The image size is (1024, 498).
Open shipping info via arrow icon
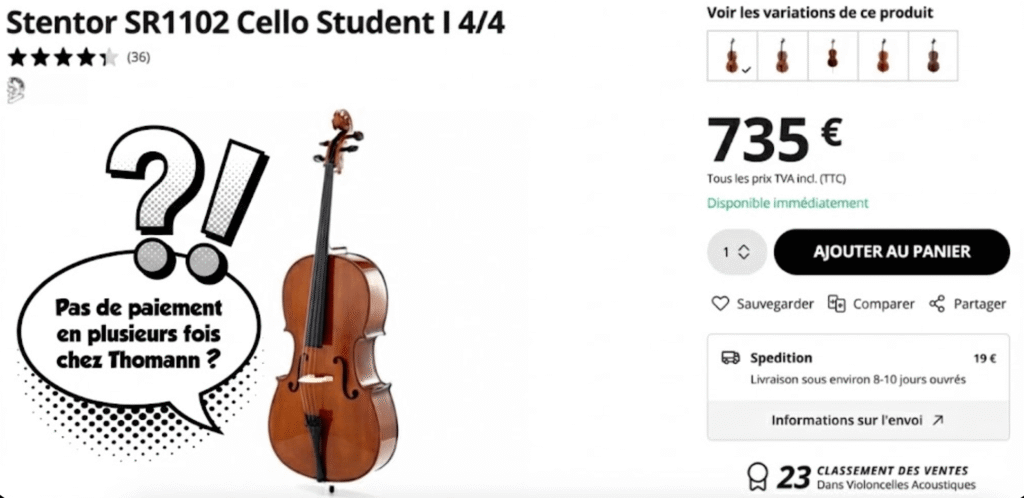pyautogui.click(x=937, y=420)
